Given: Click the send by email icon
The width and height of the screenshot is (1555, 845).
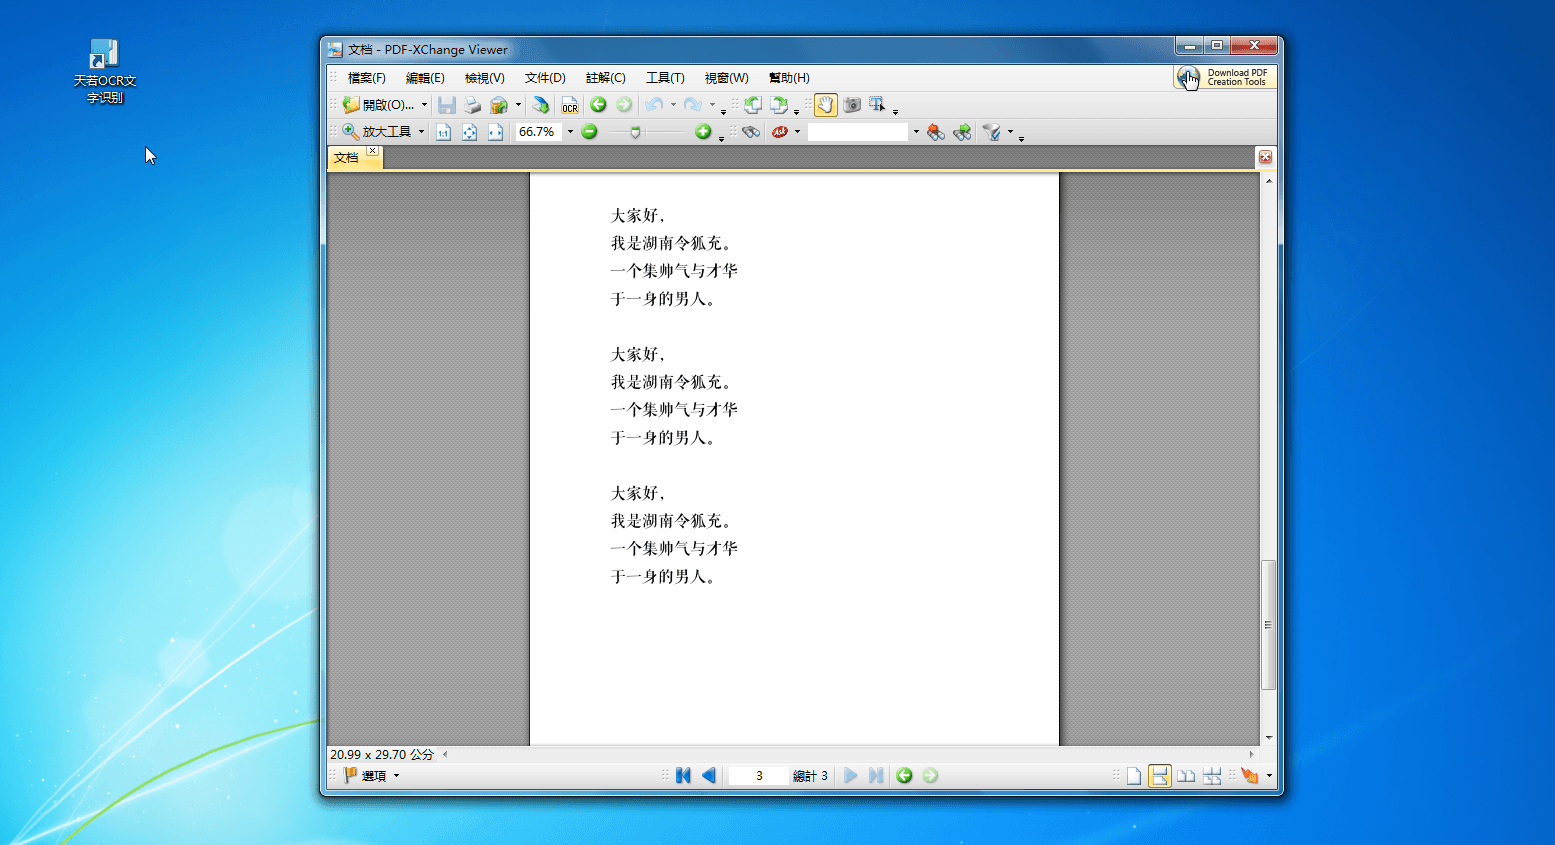Looking at the screenshot, I should pyautogui.click(x=499, y=105).
